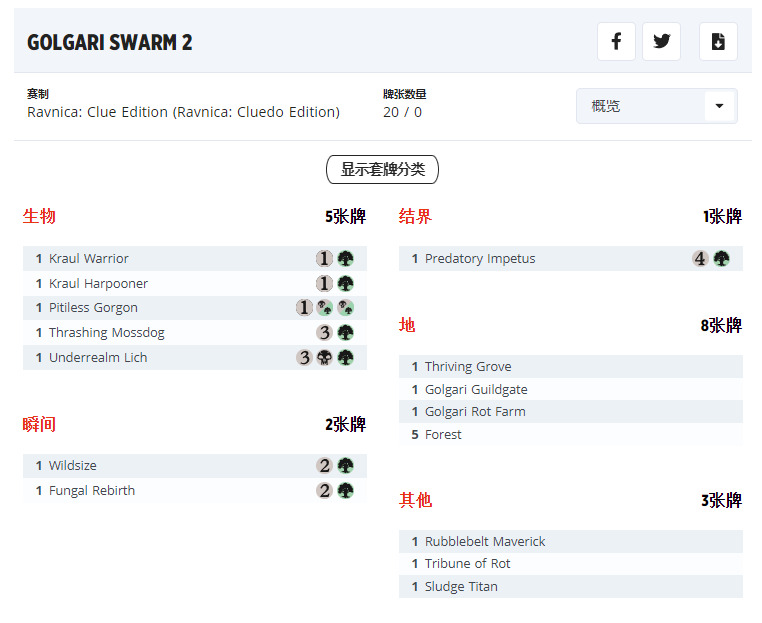762x623 pixels.
Task: Click the 生物 creature section header
Action: click(x=39, y=217)
